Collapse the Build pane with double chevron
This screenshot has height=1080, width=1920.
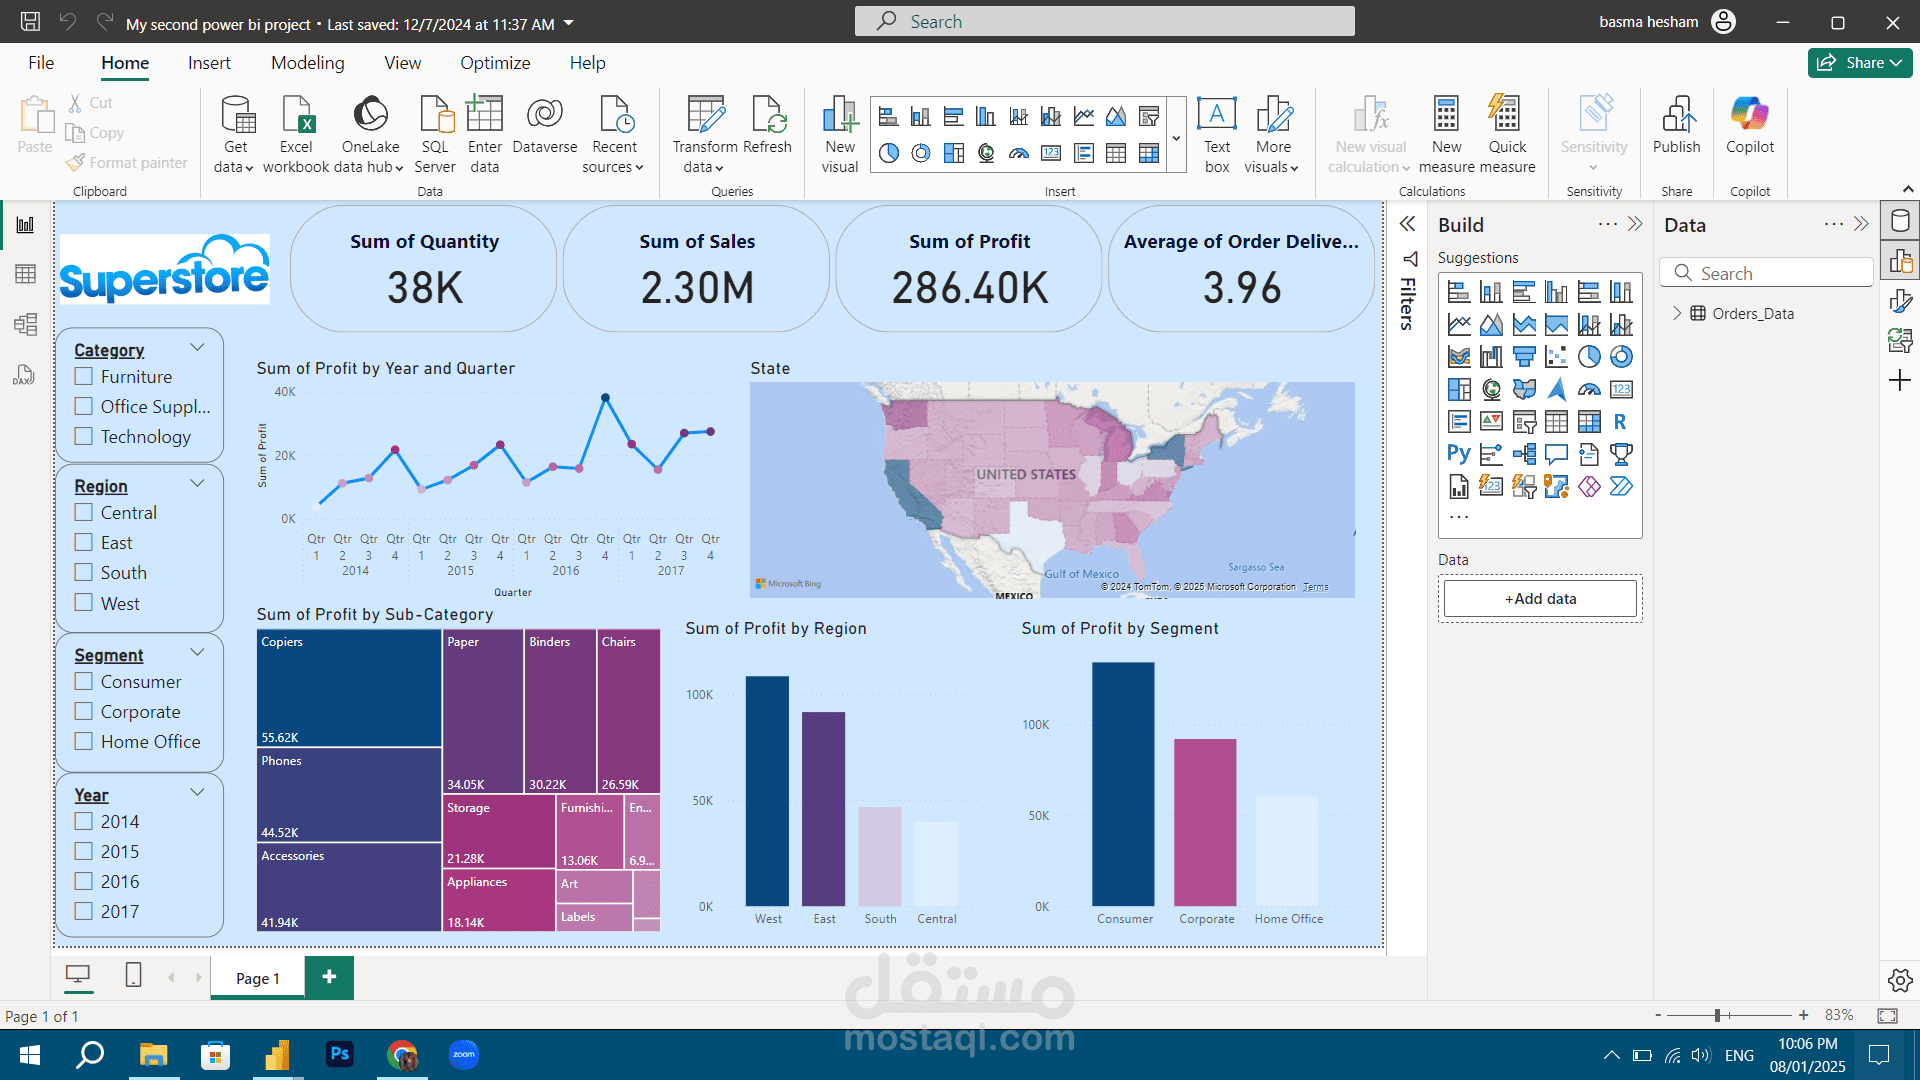click(x=1635, y=224)
